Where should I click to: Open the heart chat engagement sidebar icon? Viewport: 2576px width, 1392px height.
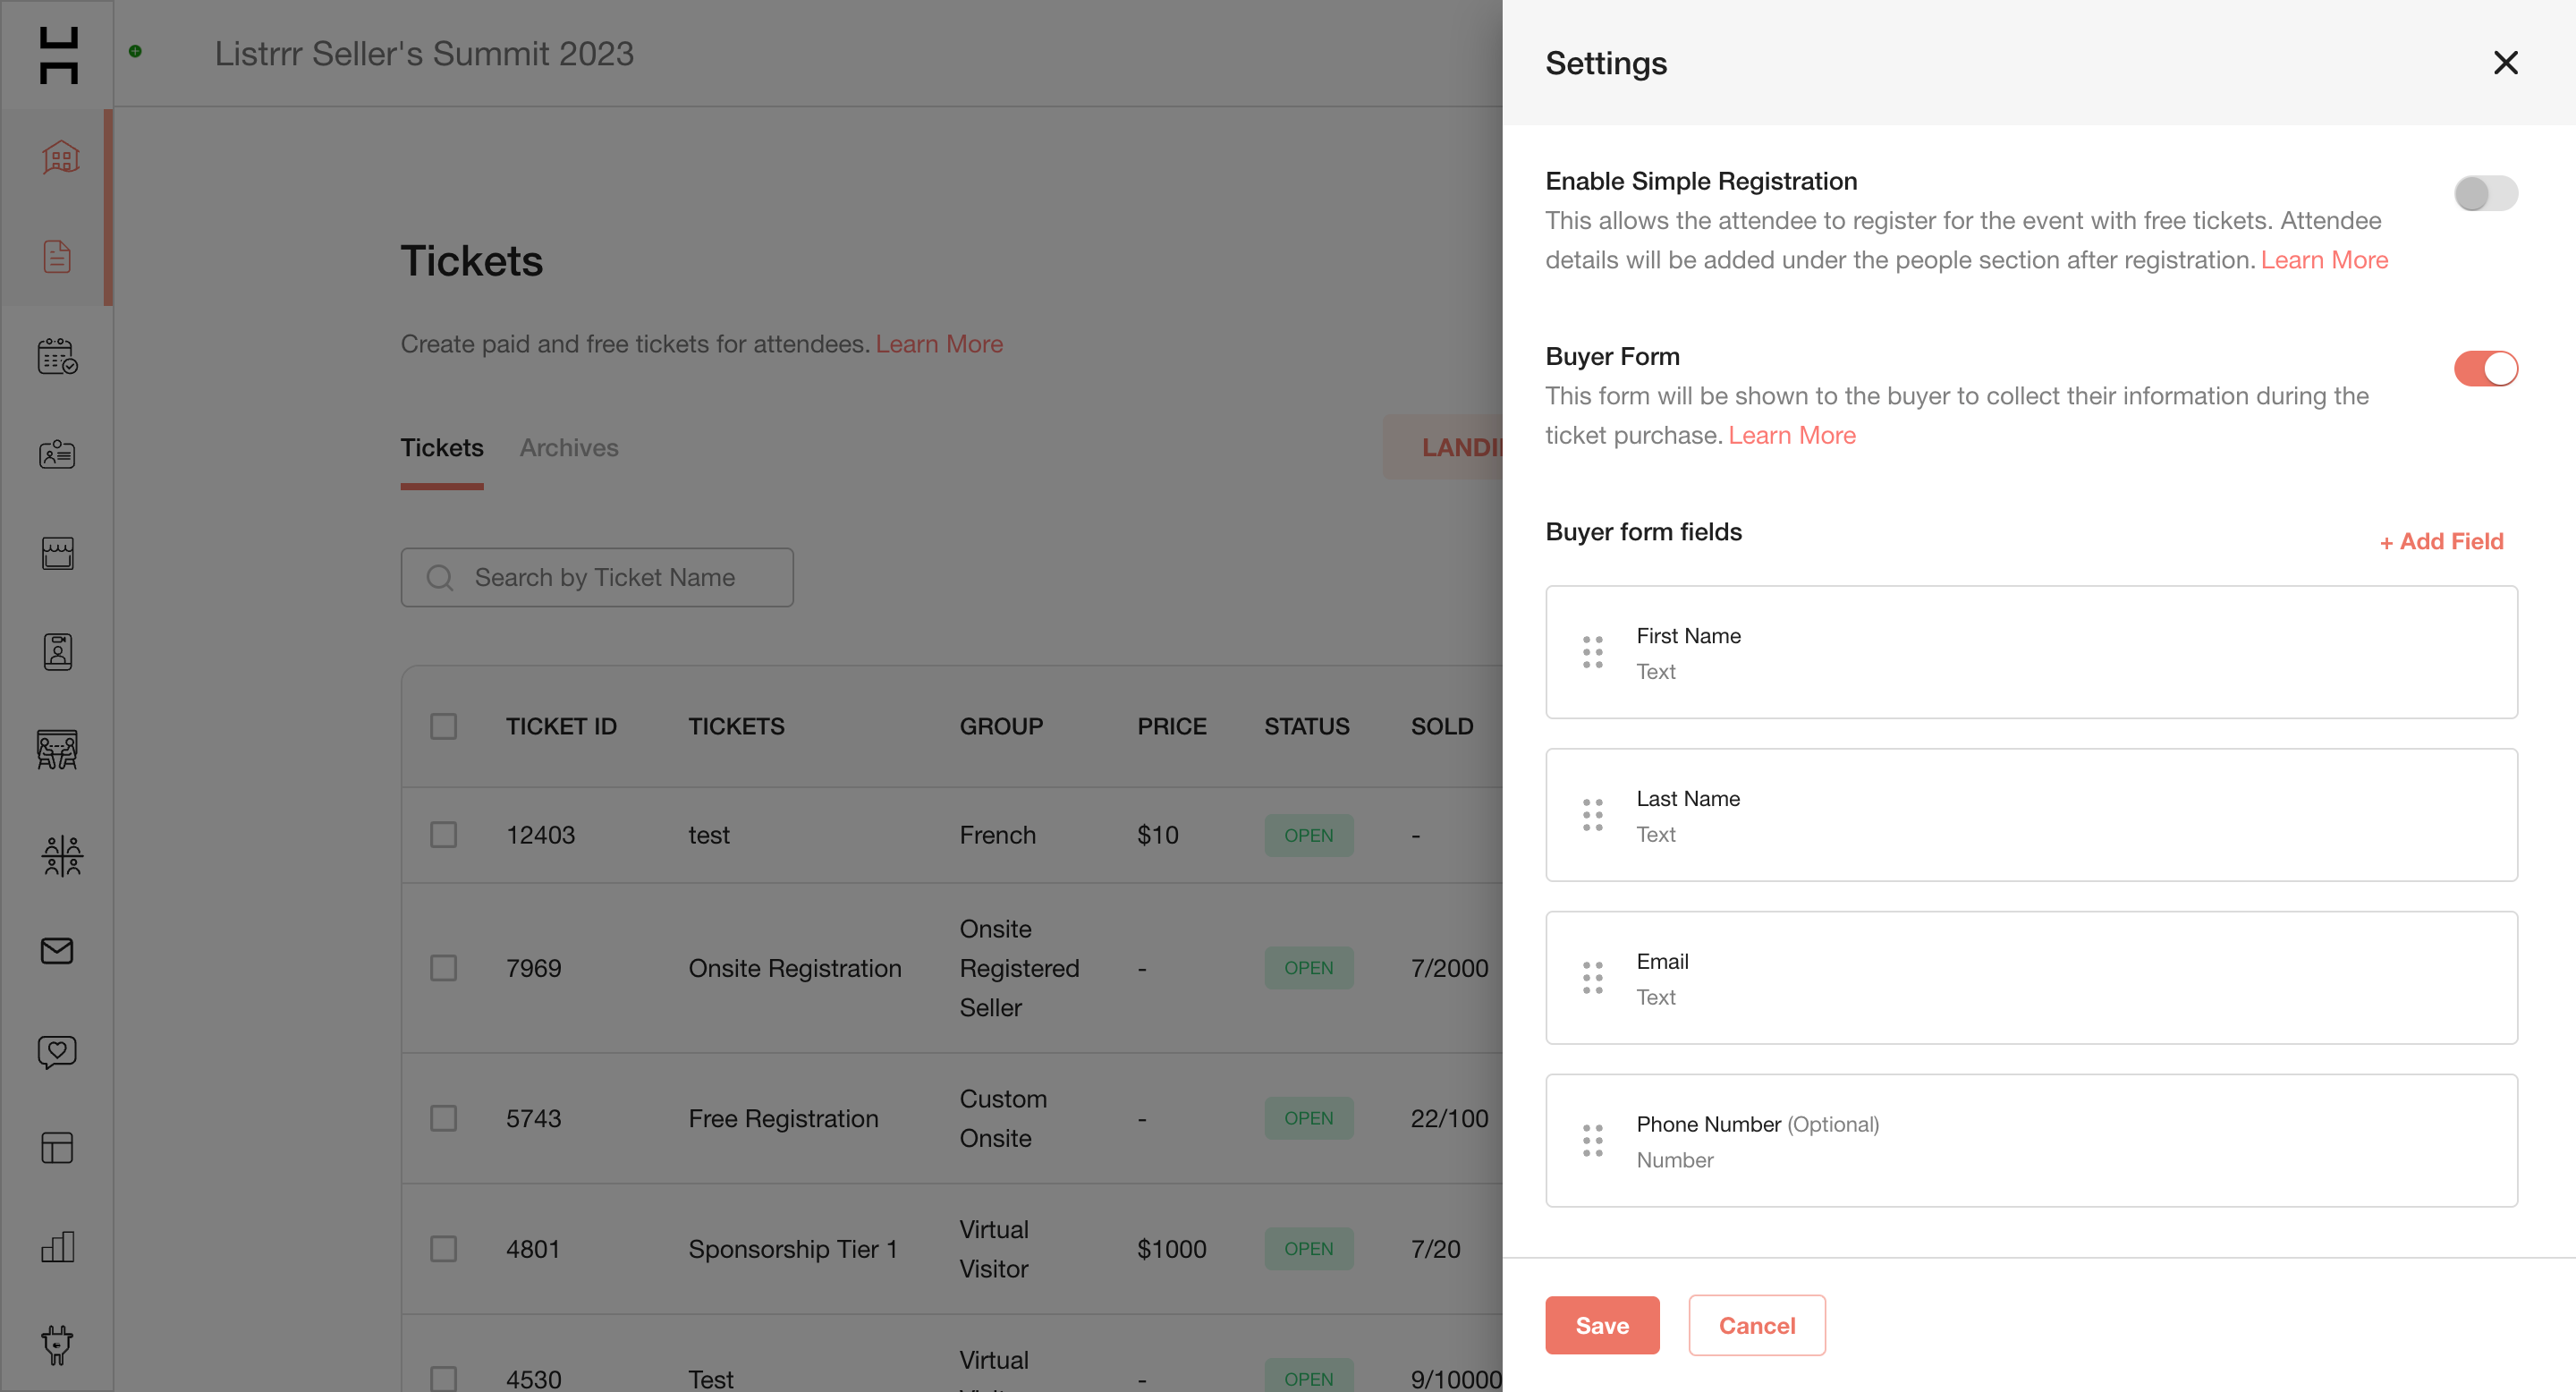click(57, 1051)
